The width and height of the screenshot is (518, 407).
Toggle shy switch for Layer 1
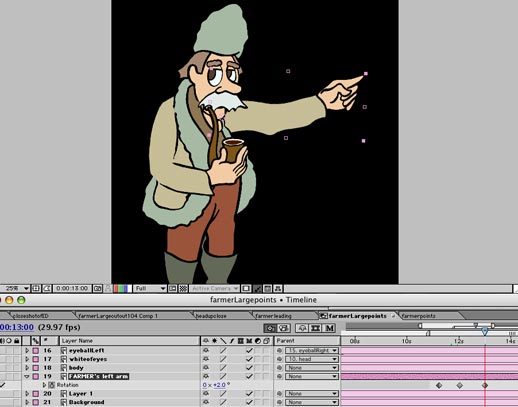click(206, 394)
